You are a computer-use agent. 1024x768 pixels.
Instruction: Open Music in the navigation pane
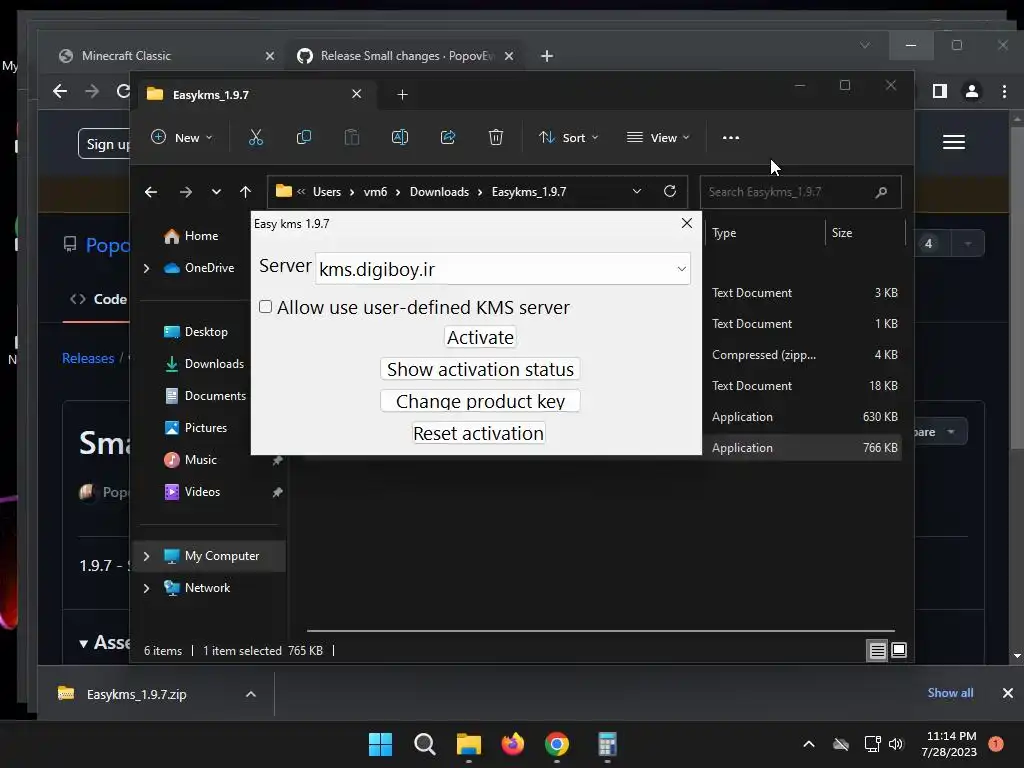click(190, 460)
